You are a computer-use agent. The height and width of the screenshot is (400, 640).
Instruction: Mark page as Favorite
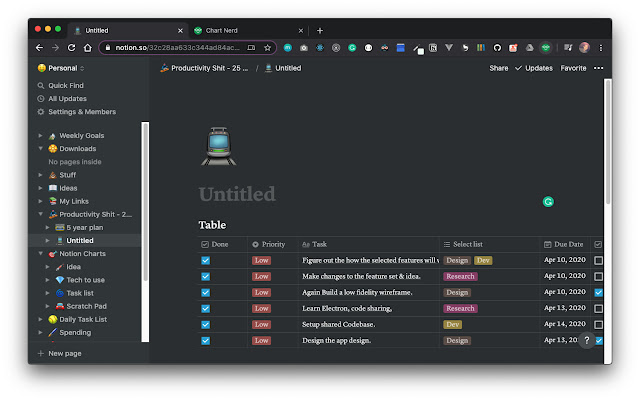573,68
